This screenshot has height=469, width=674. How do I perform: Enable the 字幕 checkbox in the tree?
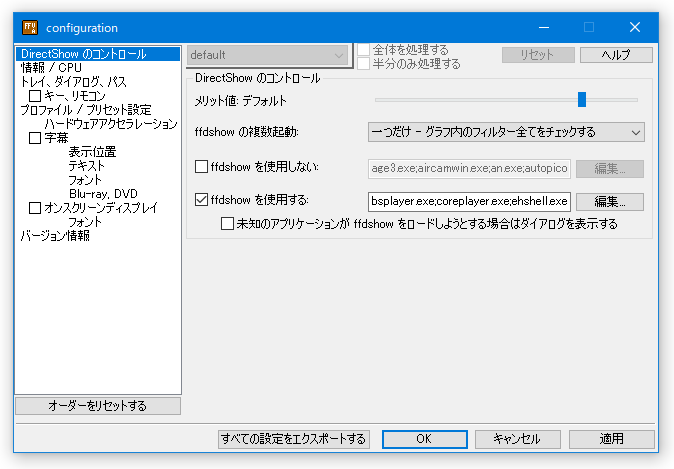click(x=35, y=138)
